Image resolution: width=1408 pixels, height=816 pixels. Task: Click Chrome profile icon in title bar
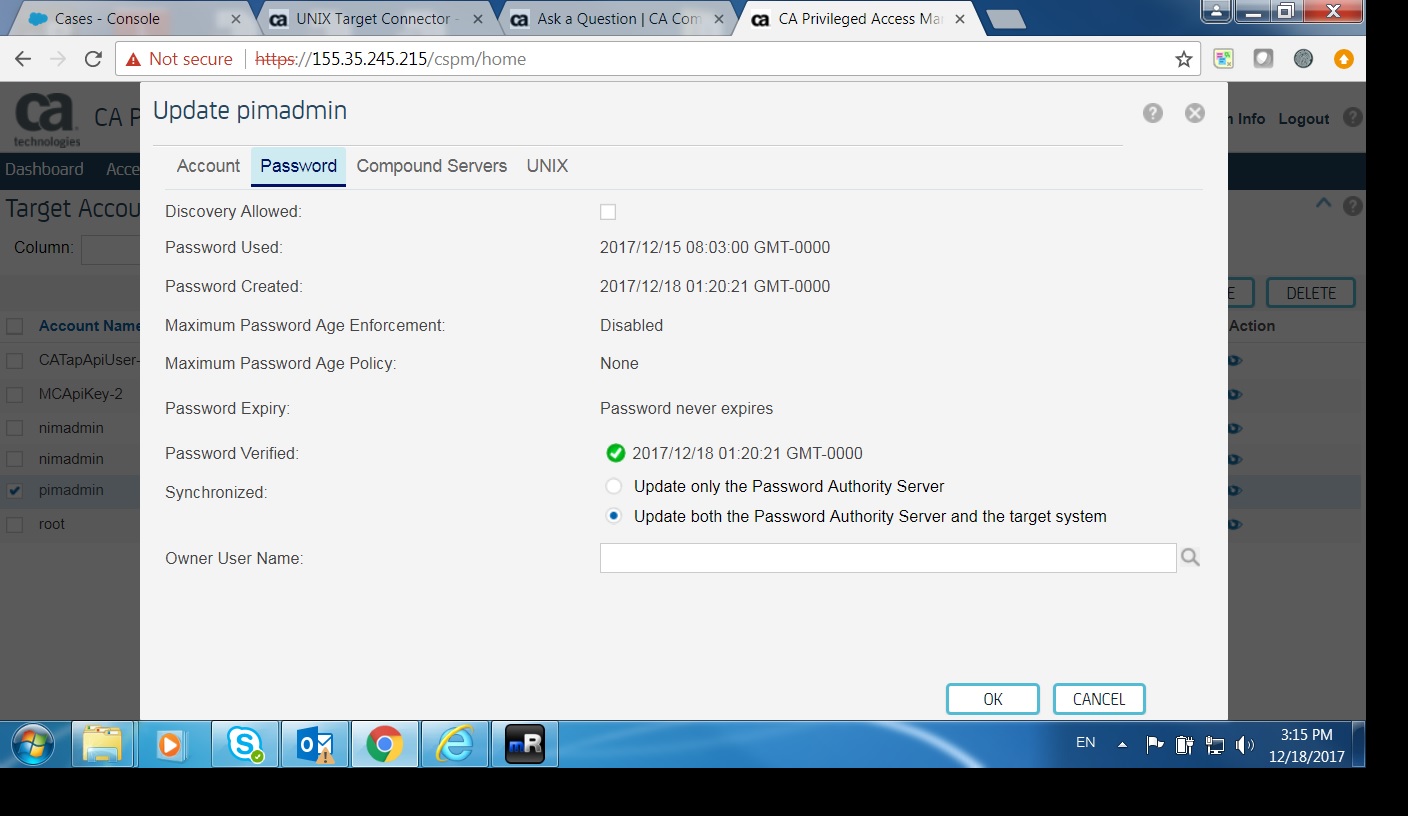1216,10
